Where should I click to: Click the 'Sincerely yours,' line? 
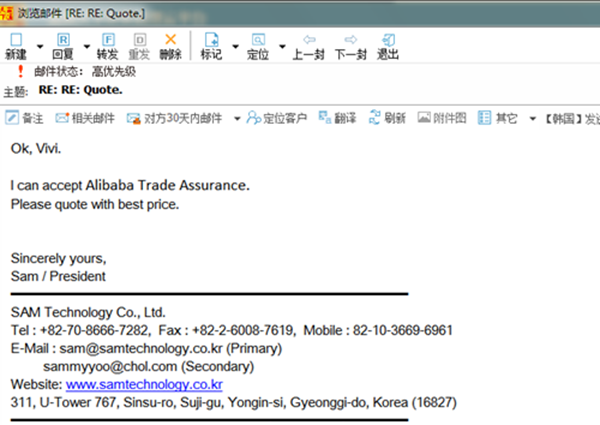pyautogui.click(x=59, y=259)
